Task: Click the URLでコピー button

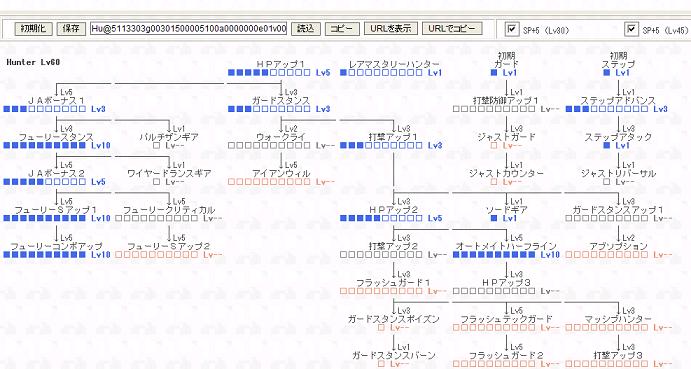Action: pyautogui.click(x=452, y=29)
